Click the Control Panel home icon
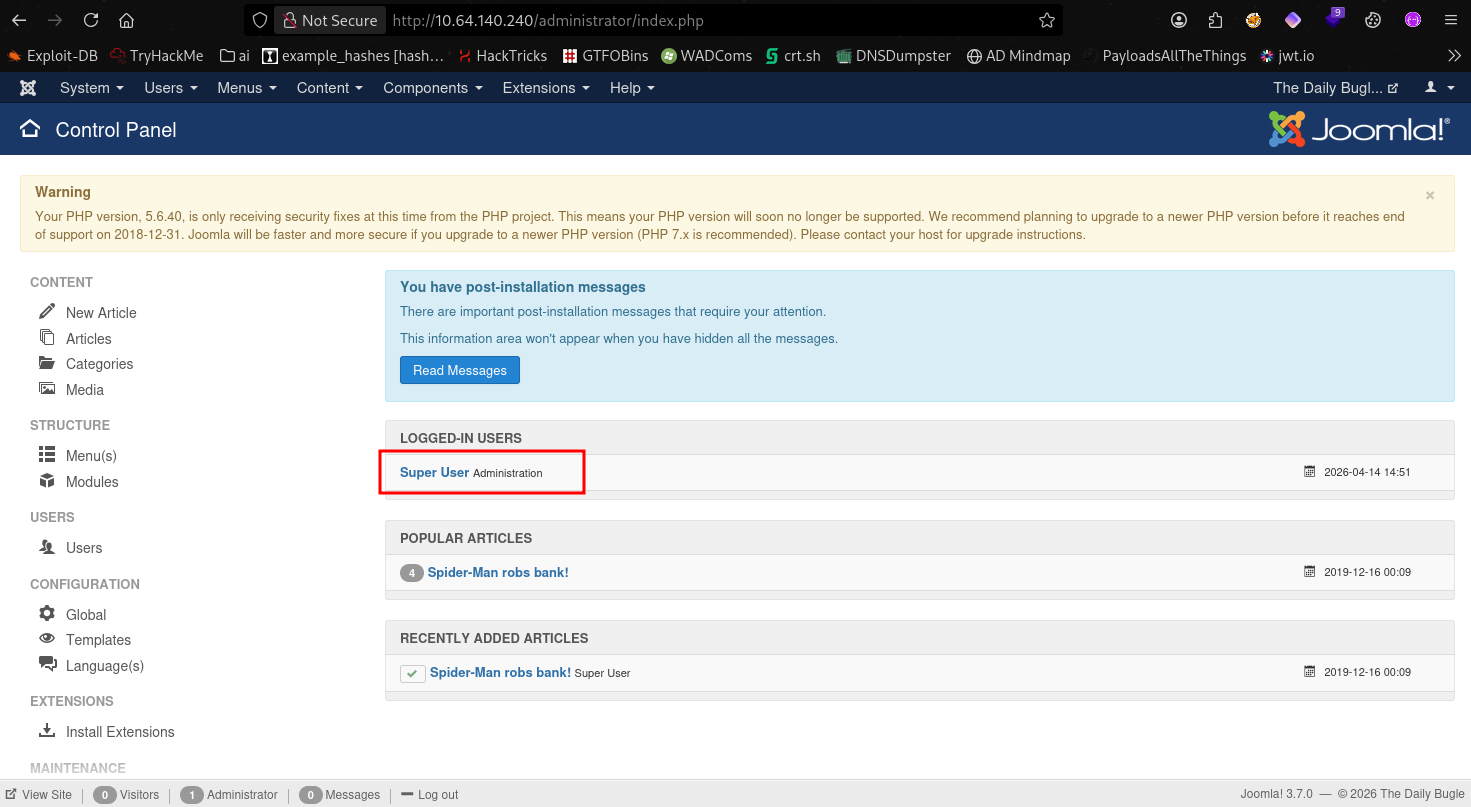This screenshot has height=807, width=1471. 30,129
